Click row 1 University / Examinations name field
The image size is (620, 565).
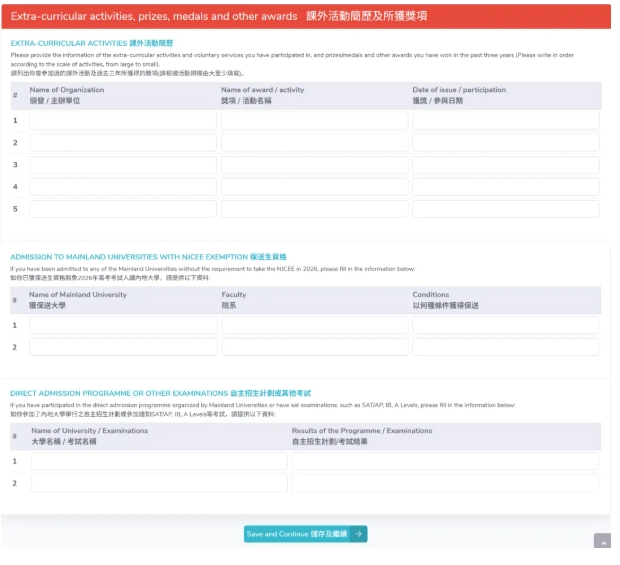[158, 461]
